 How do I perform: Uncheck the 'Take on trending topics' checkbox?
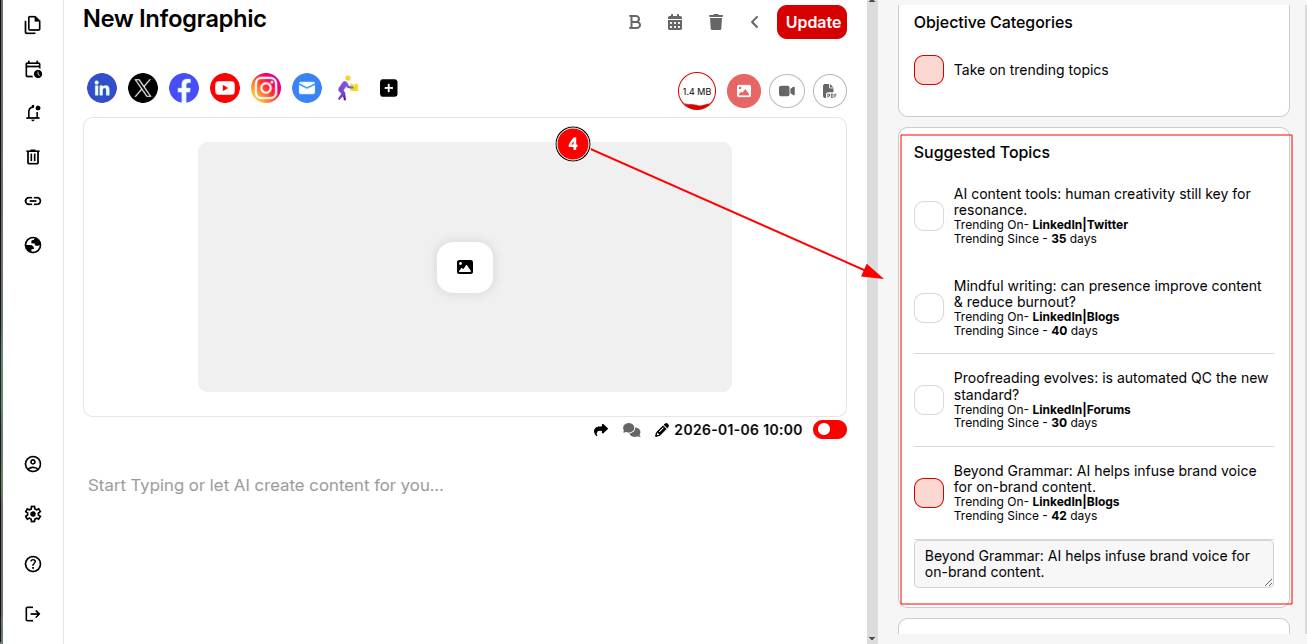929,70
